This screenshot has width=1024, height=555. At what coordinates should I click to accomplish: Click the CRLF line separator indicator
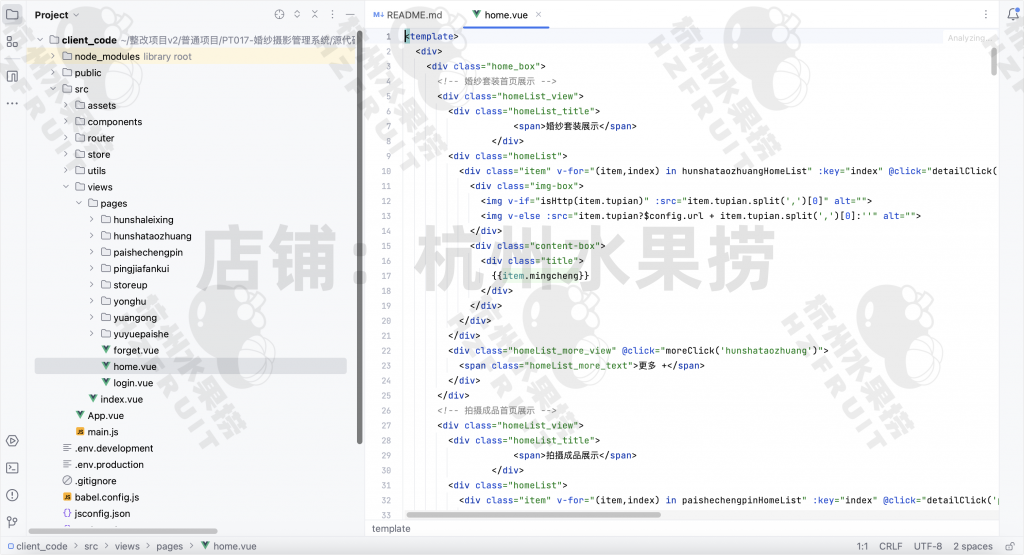890,547
